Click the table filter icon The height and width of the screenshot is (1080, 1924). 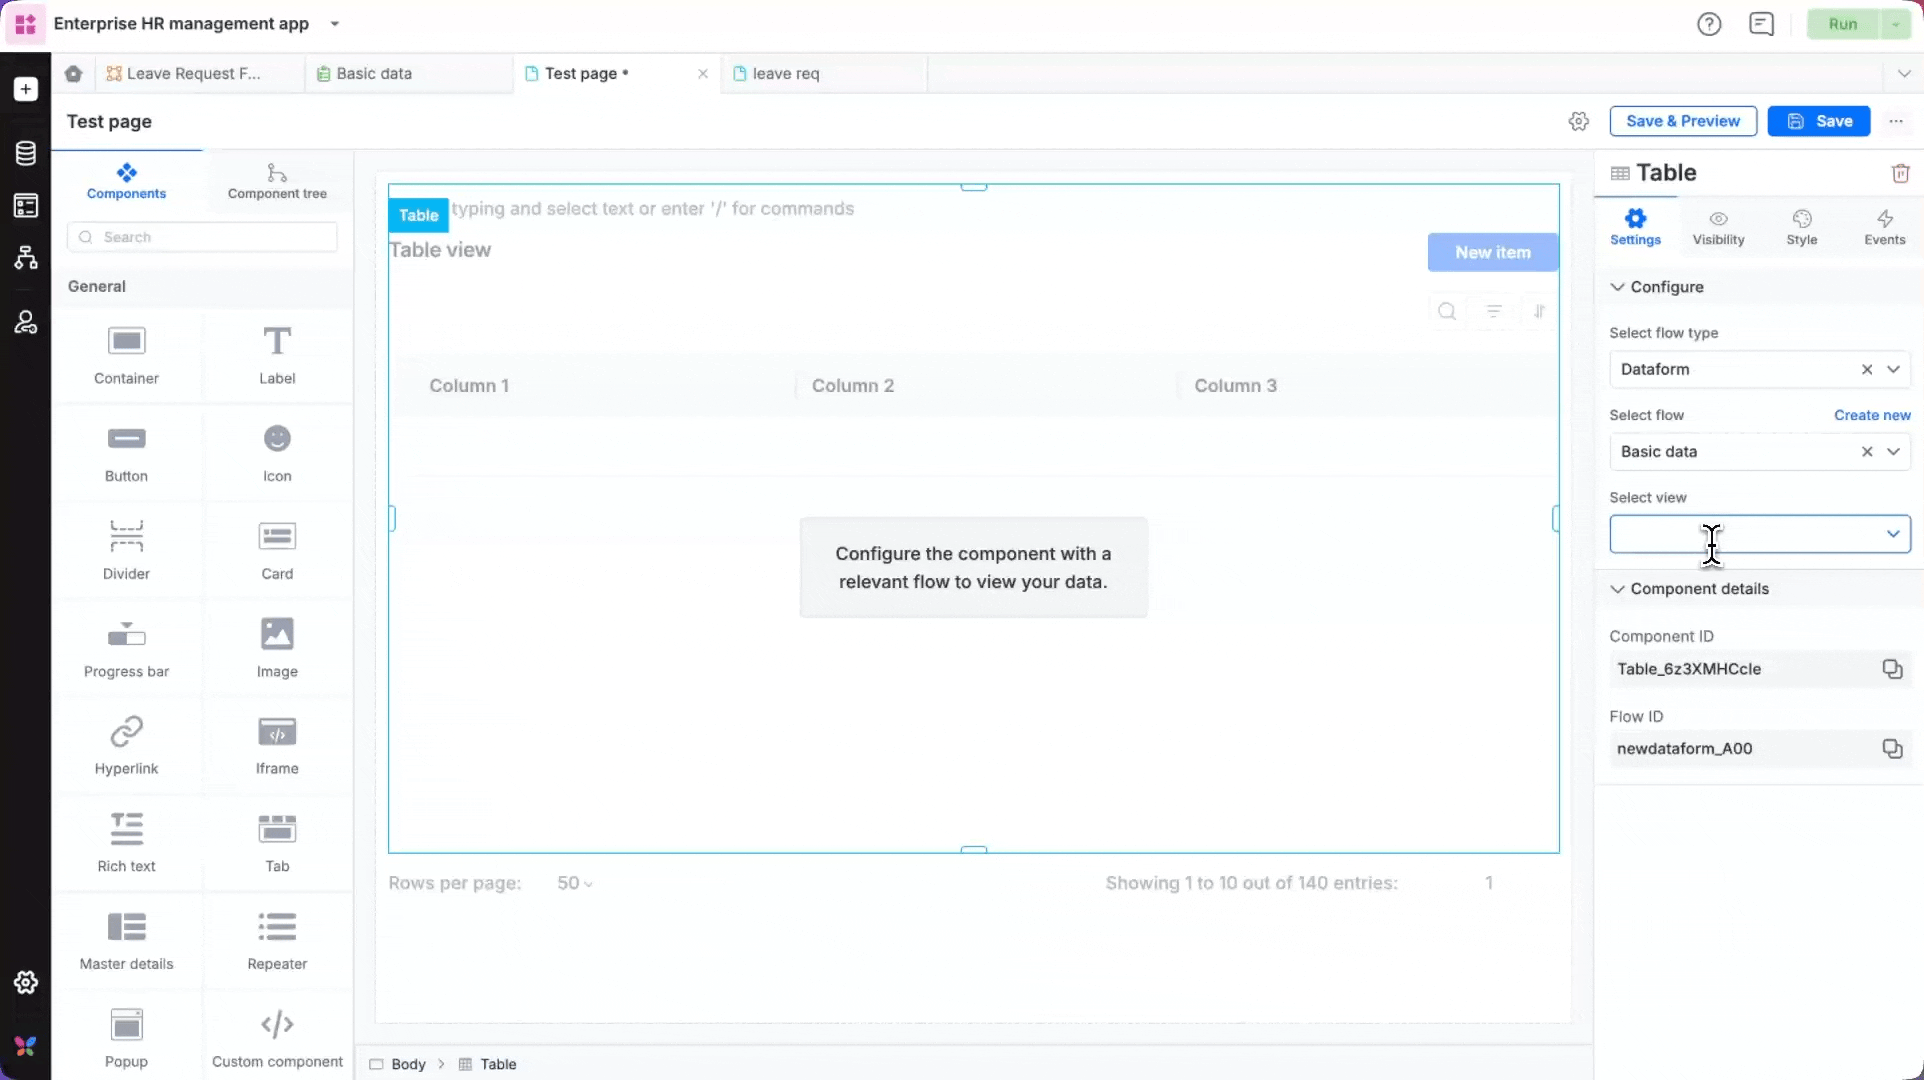pos(1493,311)
